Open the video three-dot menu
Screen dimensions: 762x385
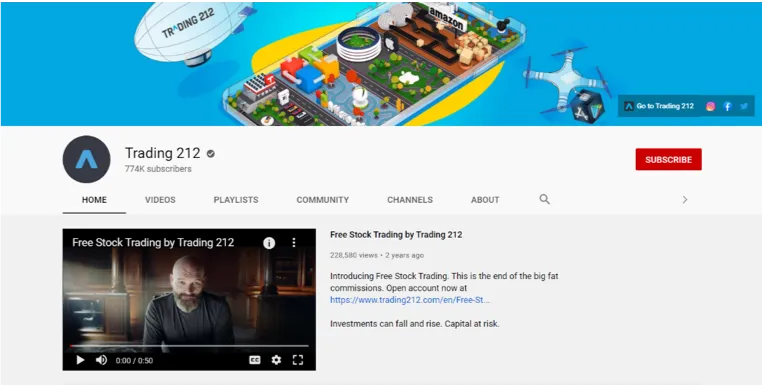coord(294,243)
